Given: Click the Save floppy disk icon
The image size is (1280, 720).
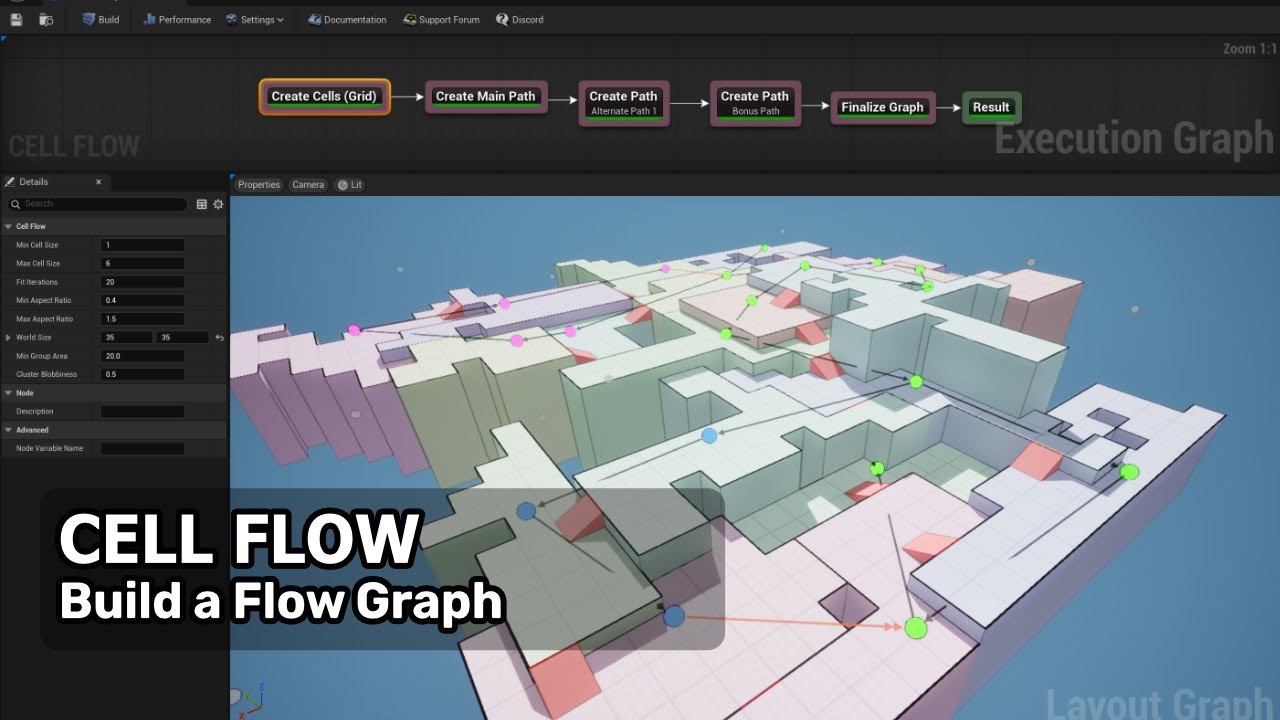Looking at the screenshot, I should tap(16, 19).
